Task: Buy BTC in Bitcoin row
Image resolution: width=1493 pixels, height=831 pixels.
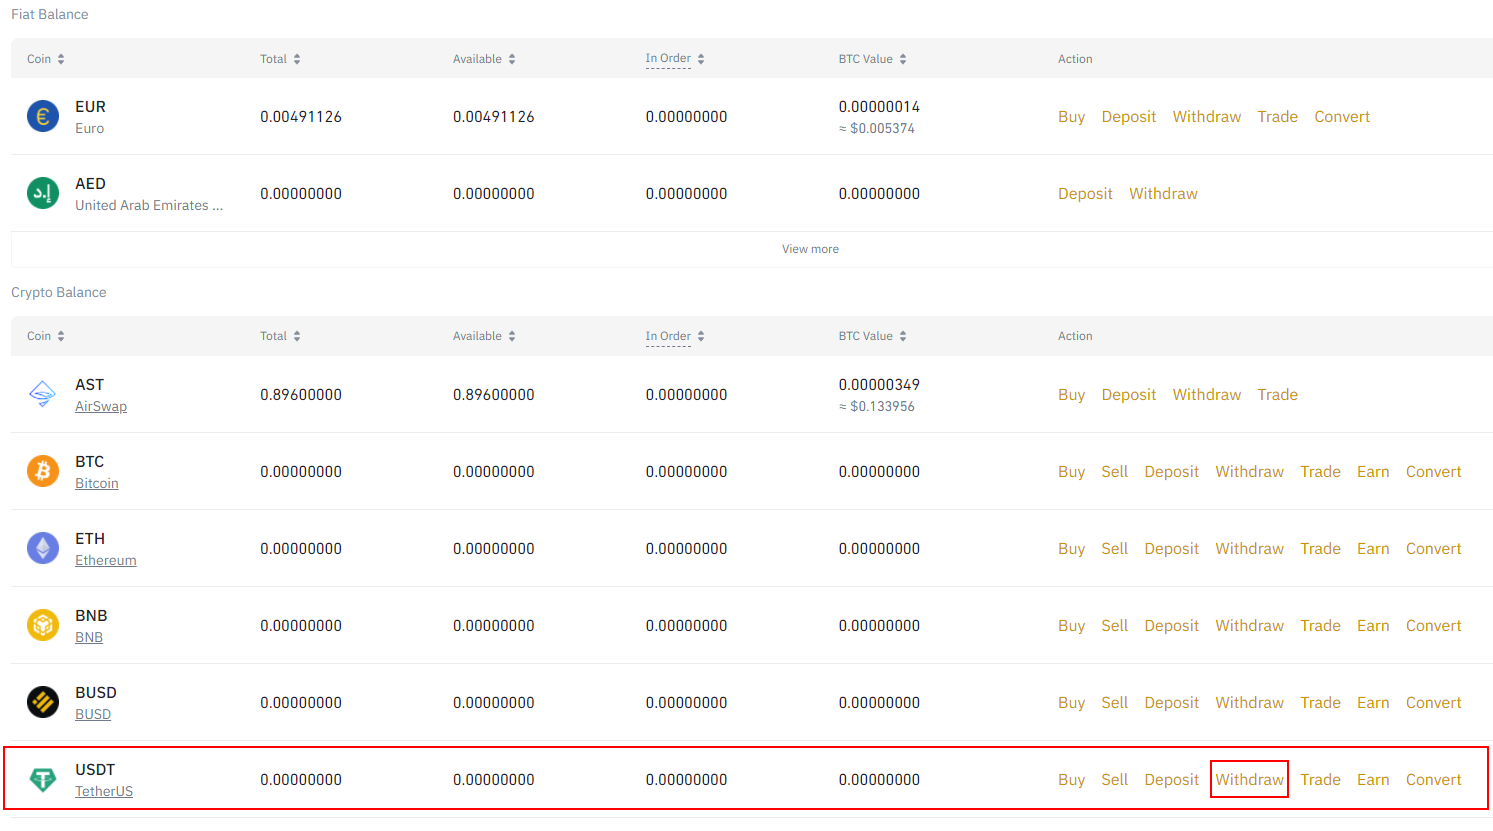Action: (1071, 472)
